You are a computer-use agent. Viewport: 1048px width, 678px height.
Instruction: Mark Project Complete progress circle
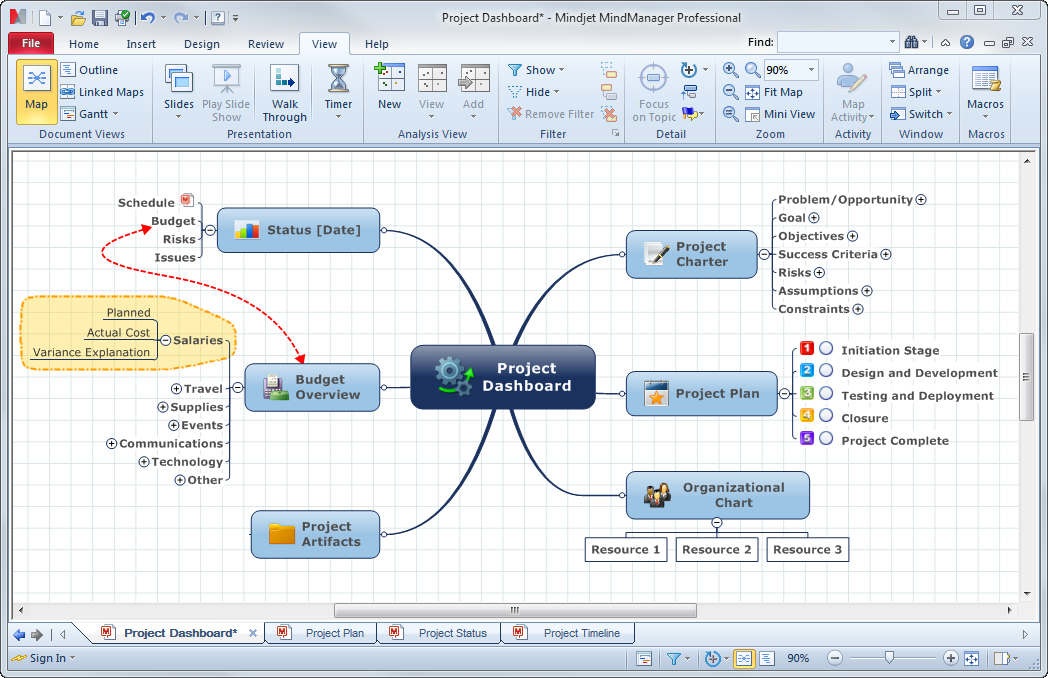(x=826, y=438)
